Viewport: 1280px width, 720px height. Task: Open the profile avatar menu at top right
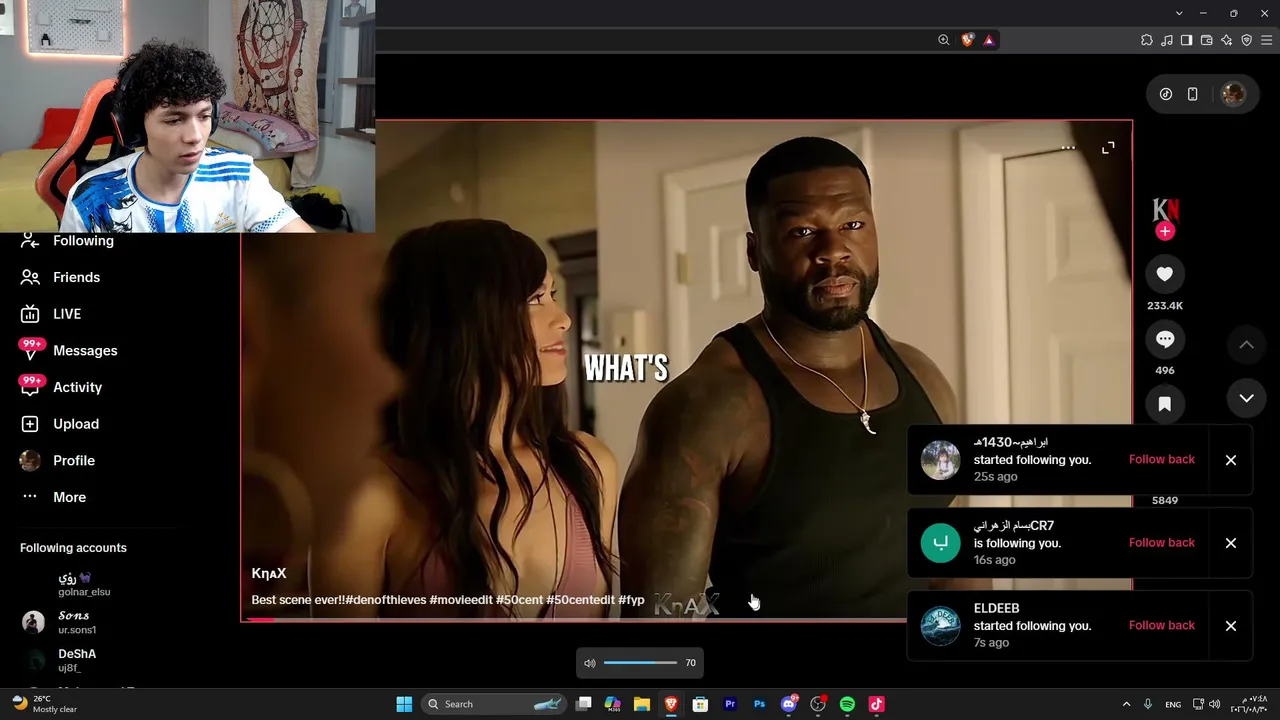[1233, 94]
